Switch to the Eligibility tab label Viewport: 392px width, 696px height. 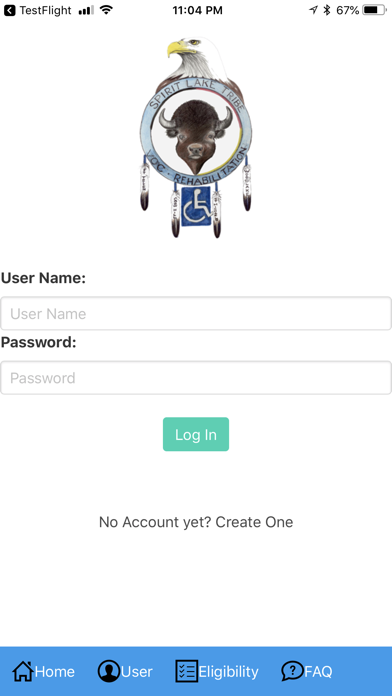point(228,672)
